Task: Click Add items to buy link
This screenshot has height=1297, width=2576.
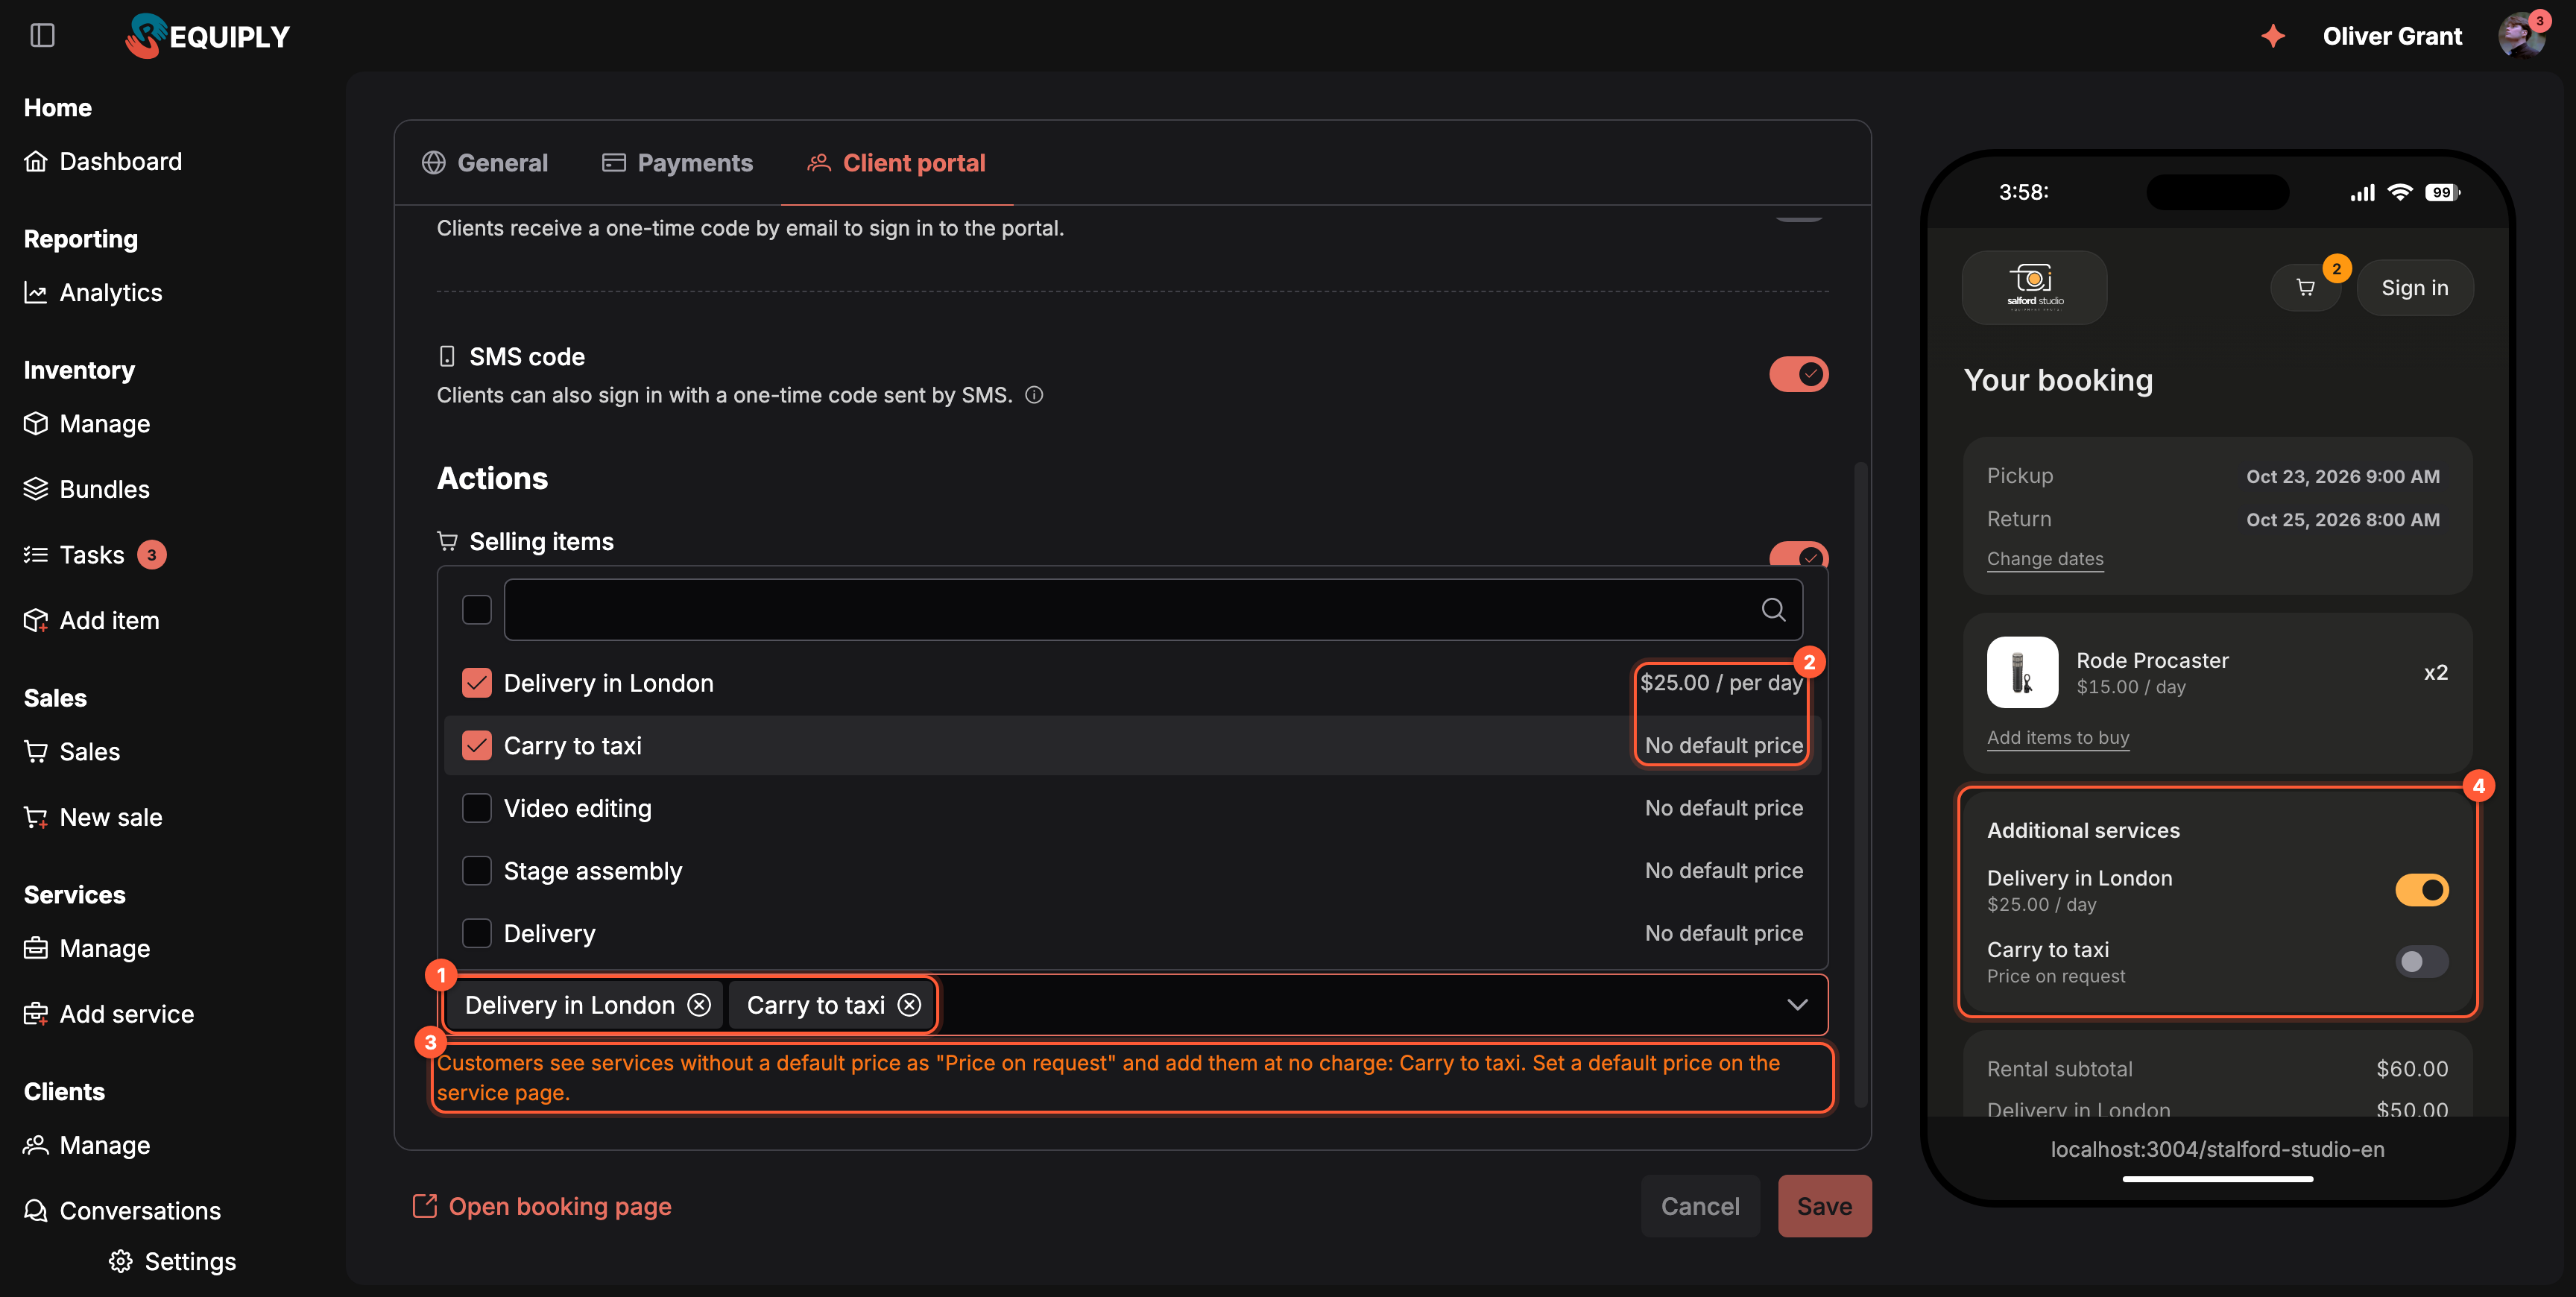Action: click(x=2058, y=737)
